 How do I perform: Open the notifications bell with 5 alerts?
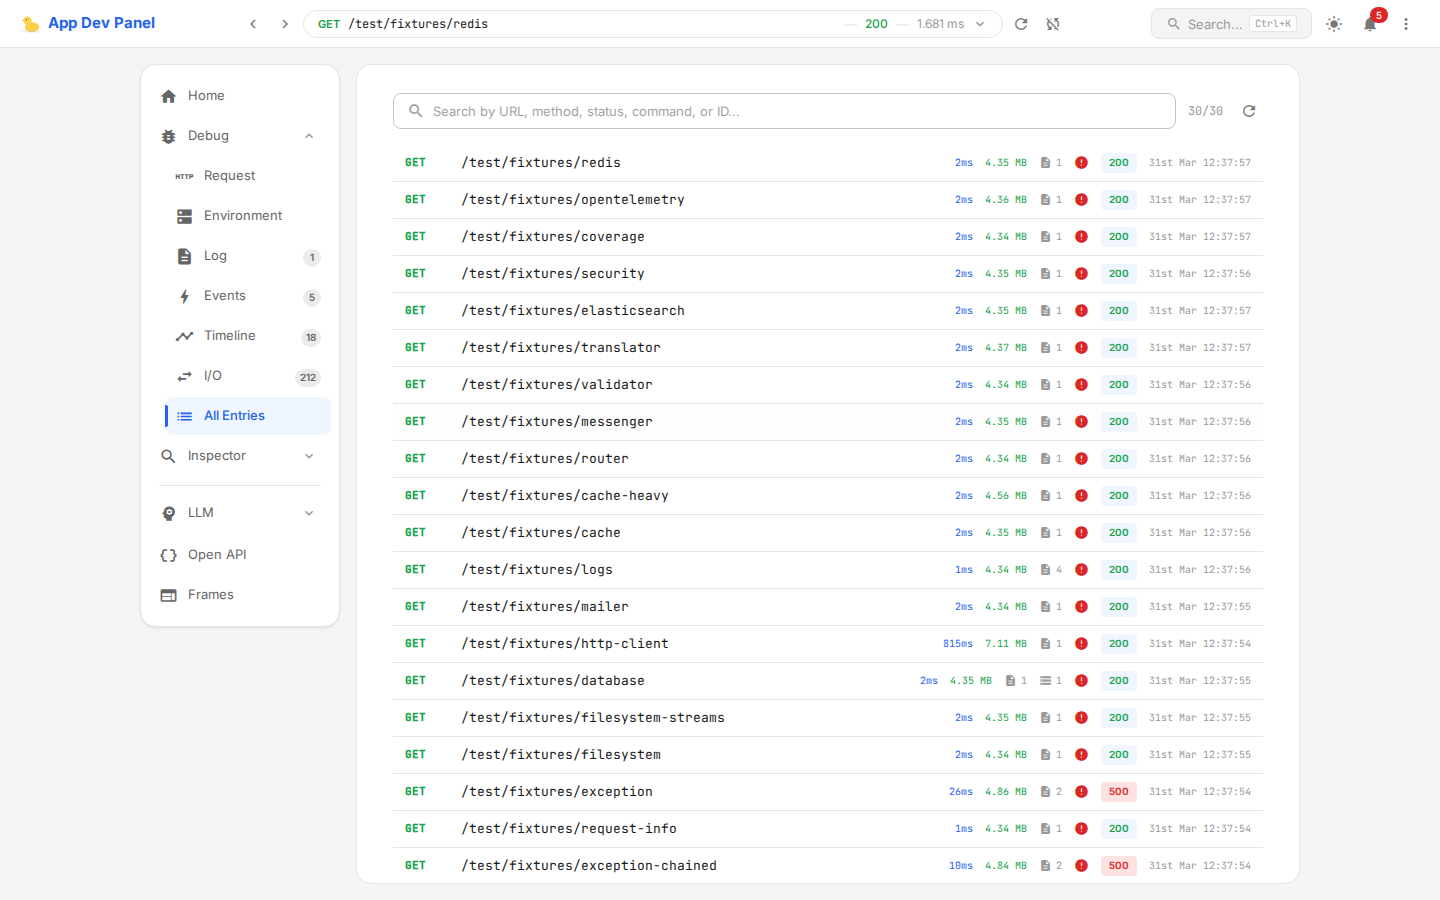point(1370,22)
